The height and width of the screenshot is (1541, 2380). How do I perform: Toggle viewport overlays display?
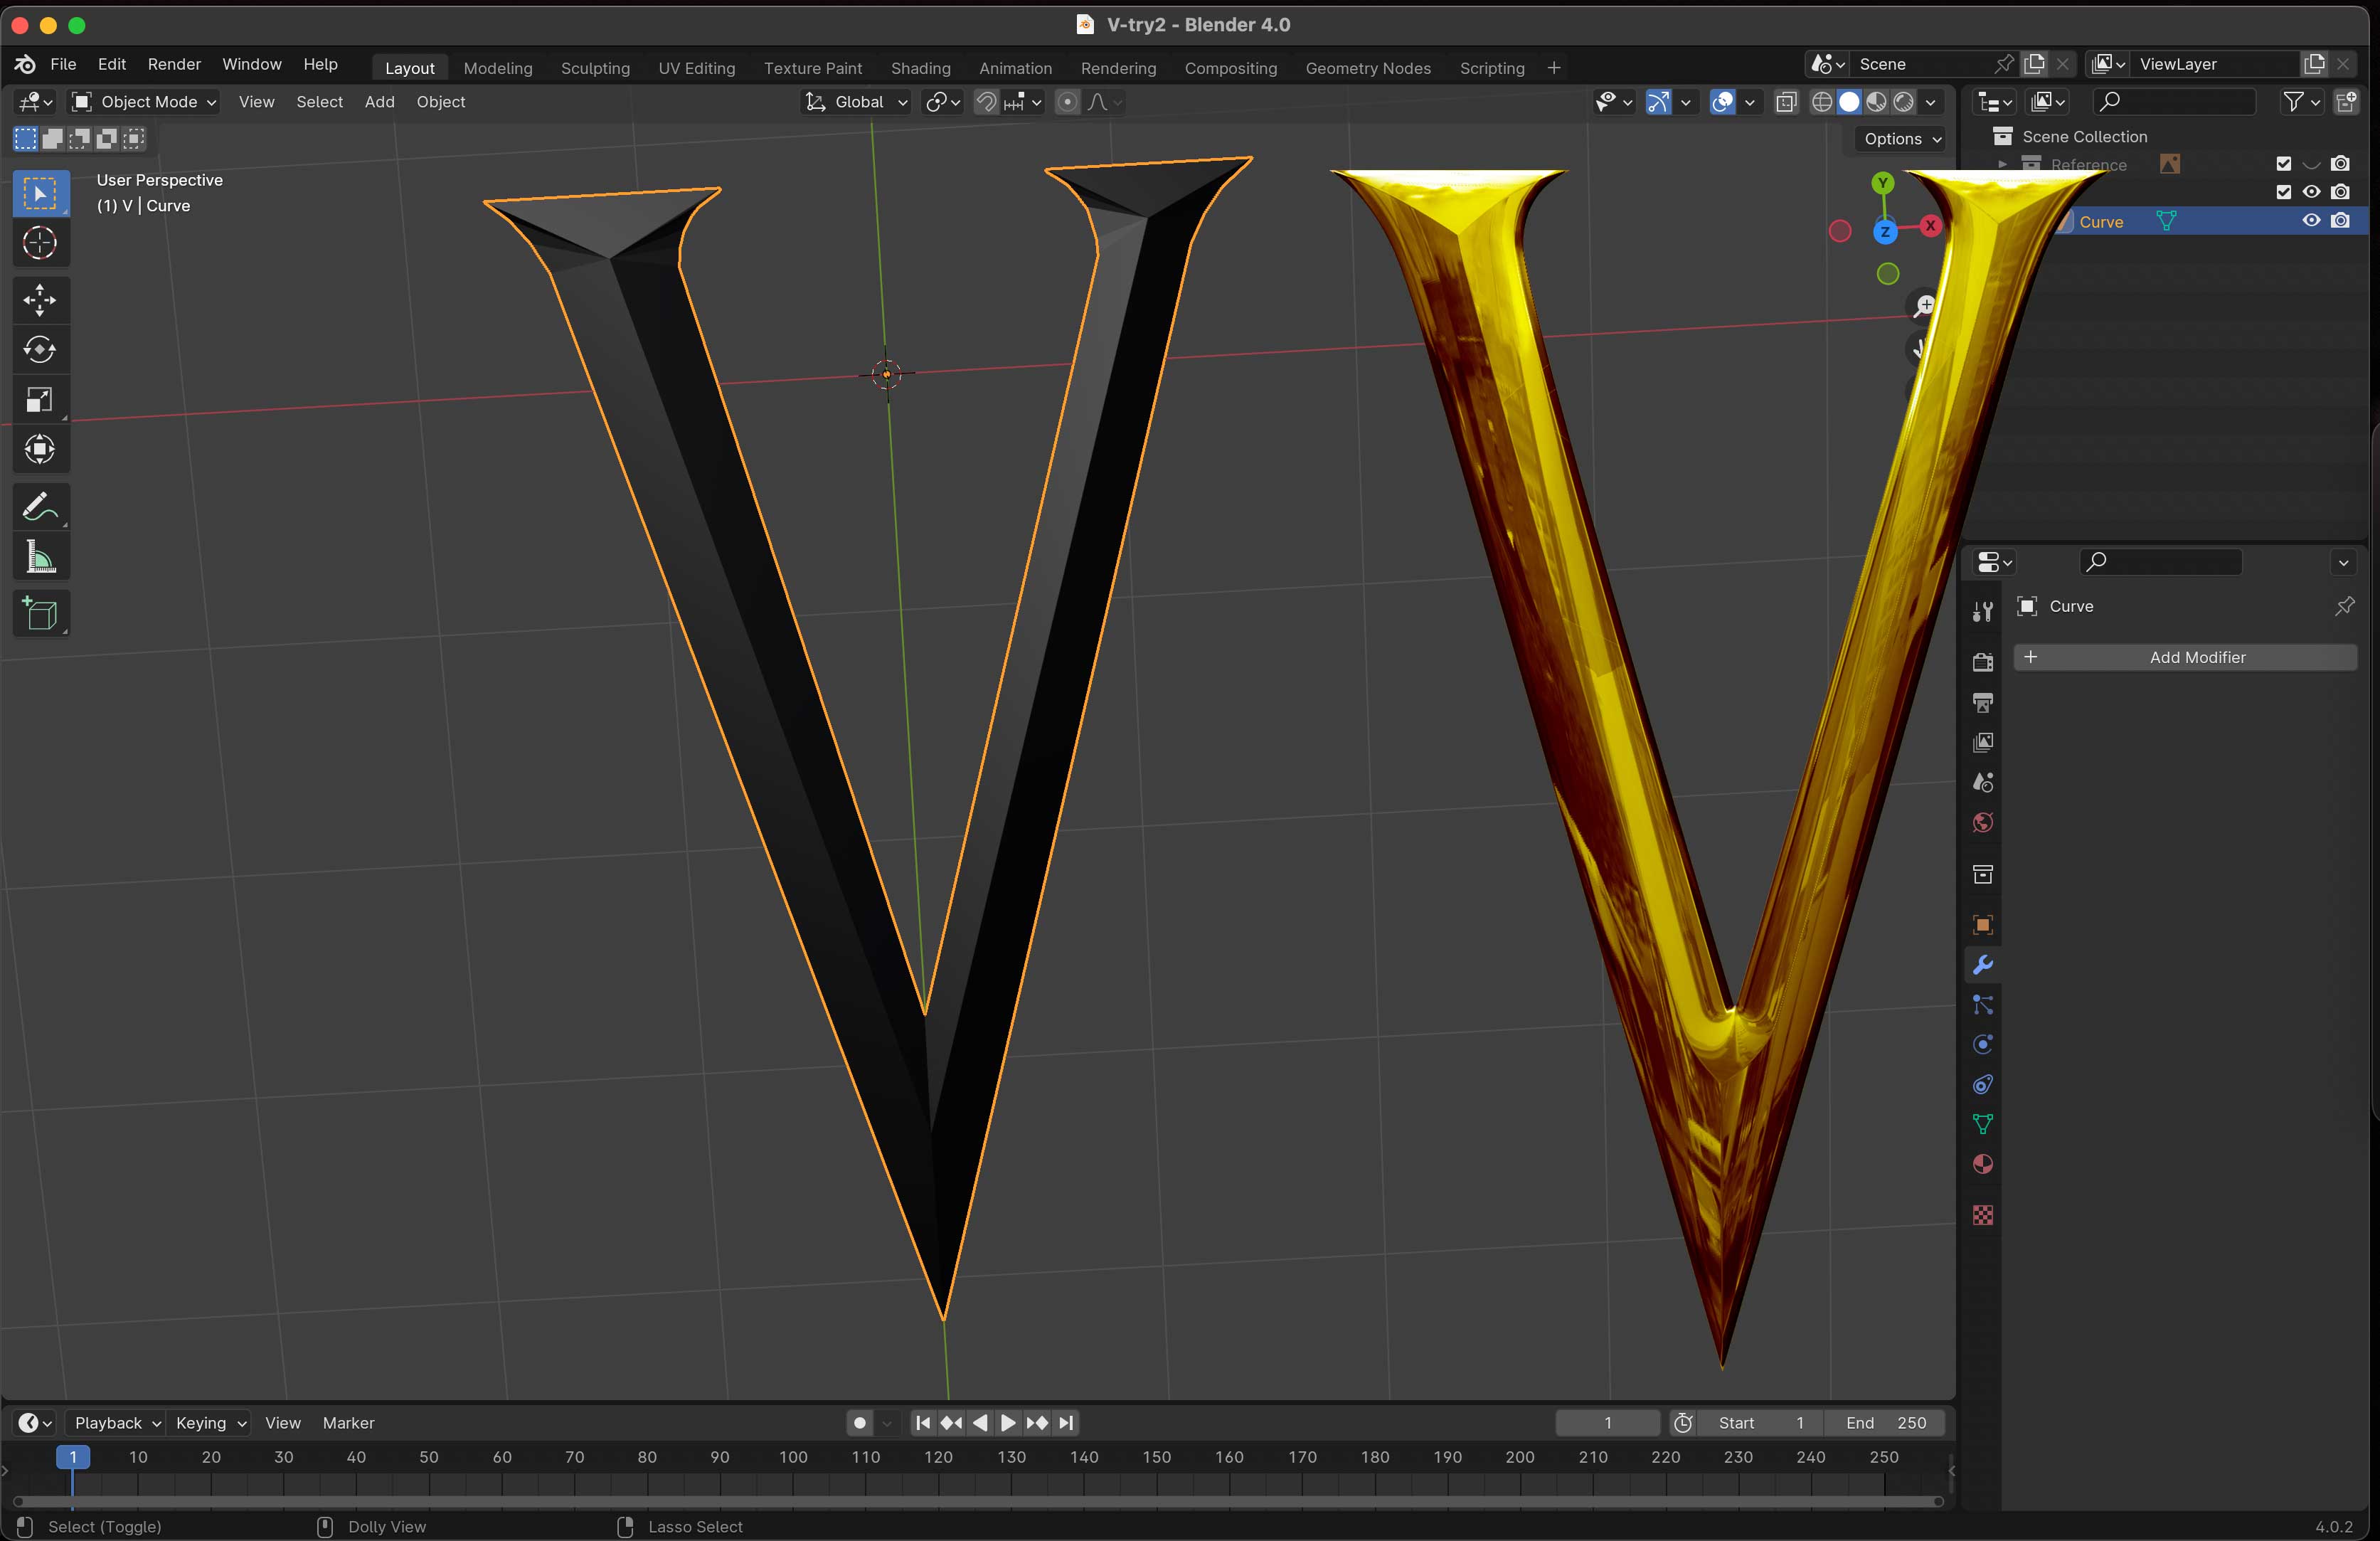point(1722,102)
